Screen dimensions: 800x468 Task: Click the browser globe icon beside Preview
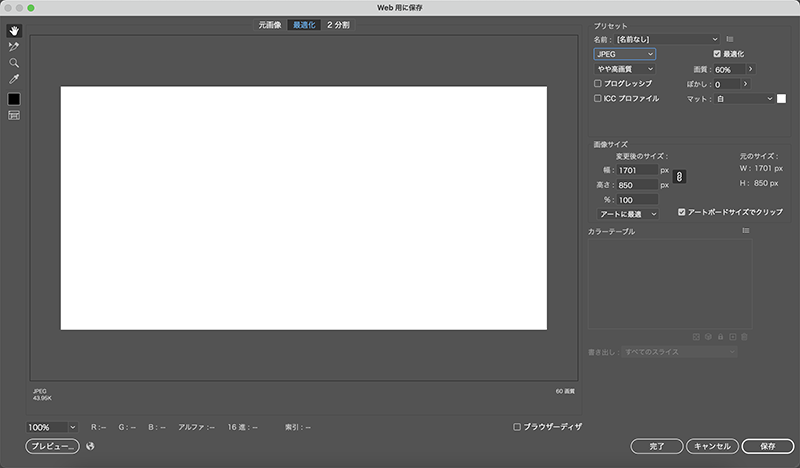tap(90, 446)
